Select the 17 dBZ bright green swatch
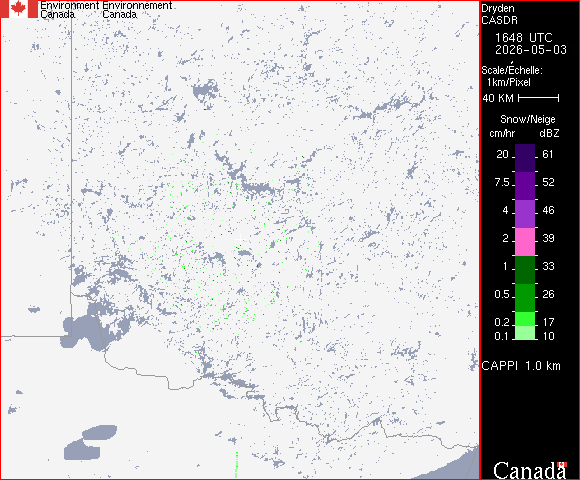Viewport: 580px width, 480px height. click(525, 319)
